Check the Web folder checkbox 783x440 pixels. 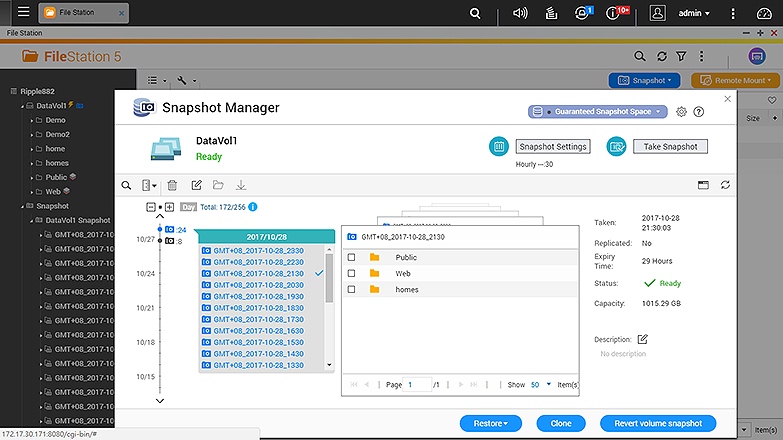click(x=351, y=273)
